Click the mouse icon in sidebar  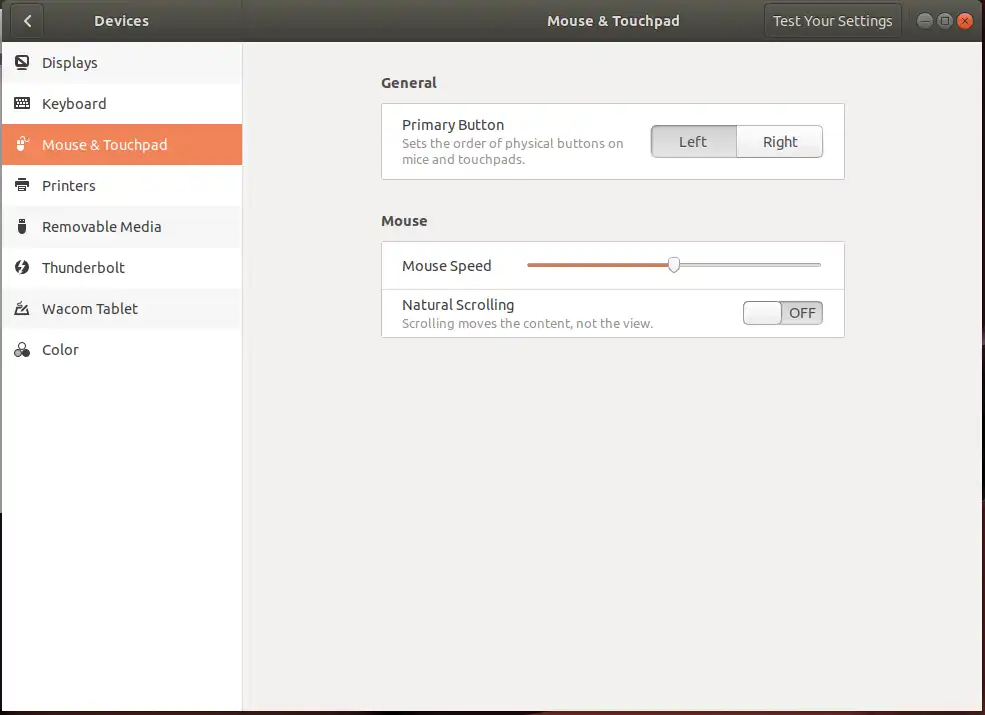[x=22, y=144]
